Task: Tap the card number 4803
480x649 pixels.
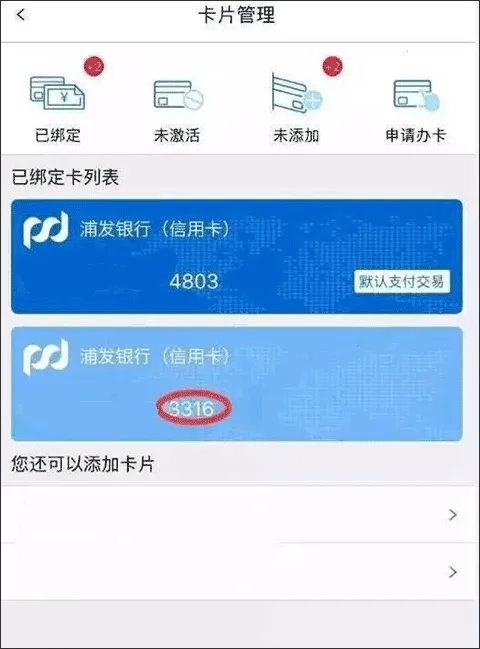Action: [194, 281]
